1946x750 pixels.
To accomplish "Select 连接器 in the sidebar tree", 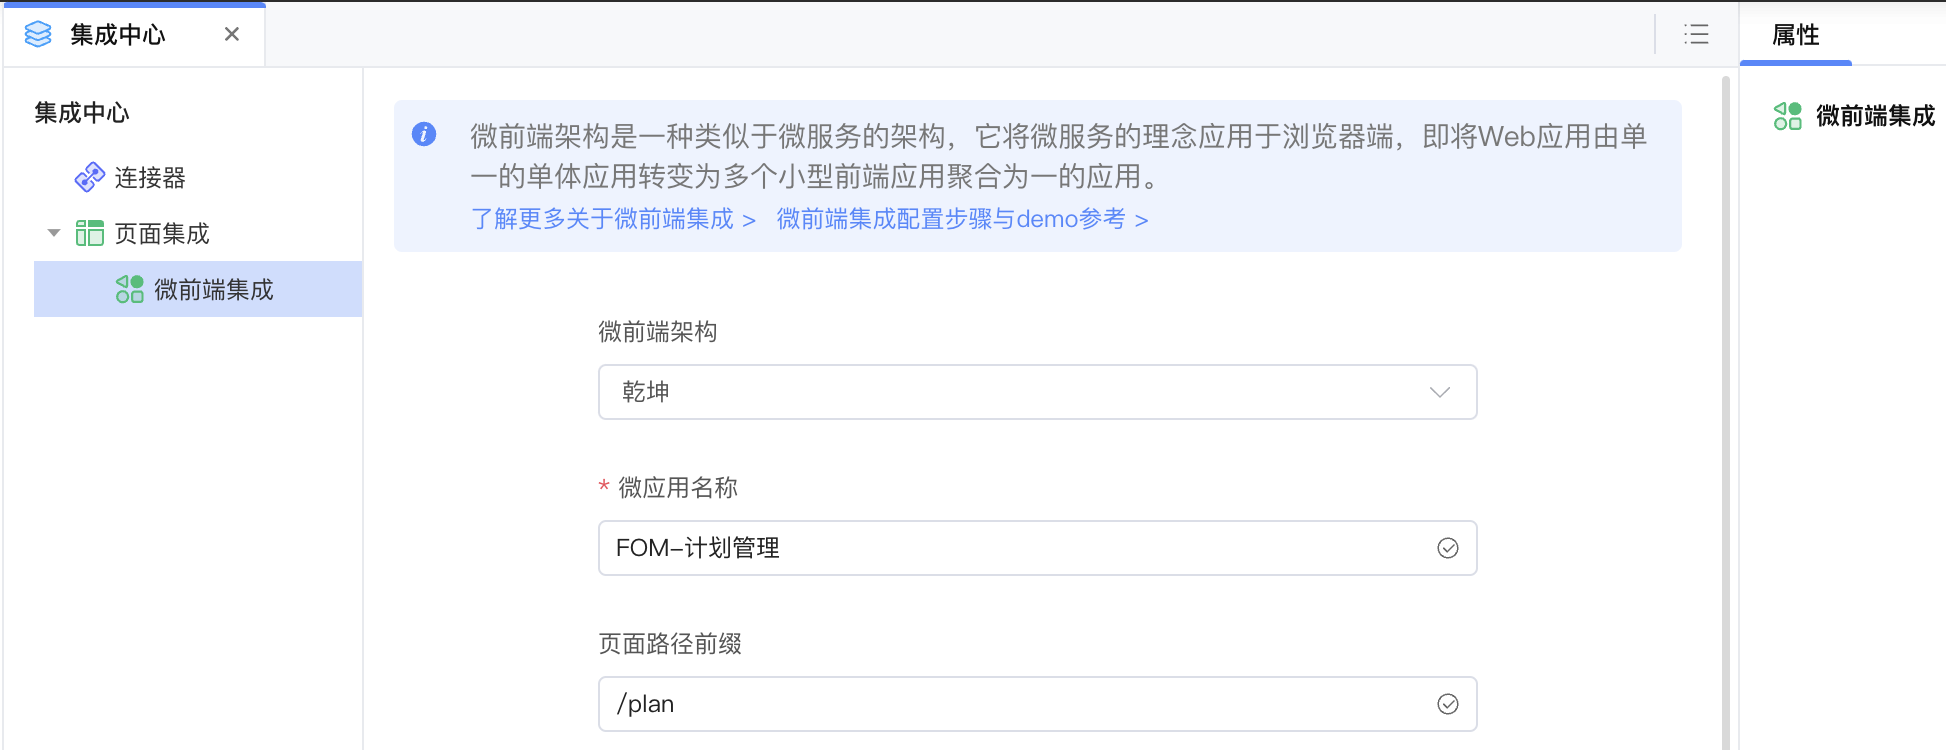I will 150,177.
